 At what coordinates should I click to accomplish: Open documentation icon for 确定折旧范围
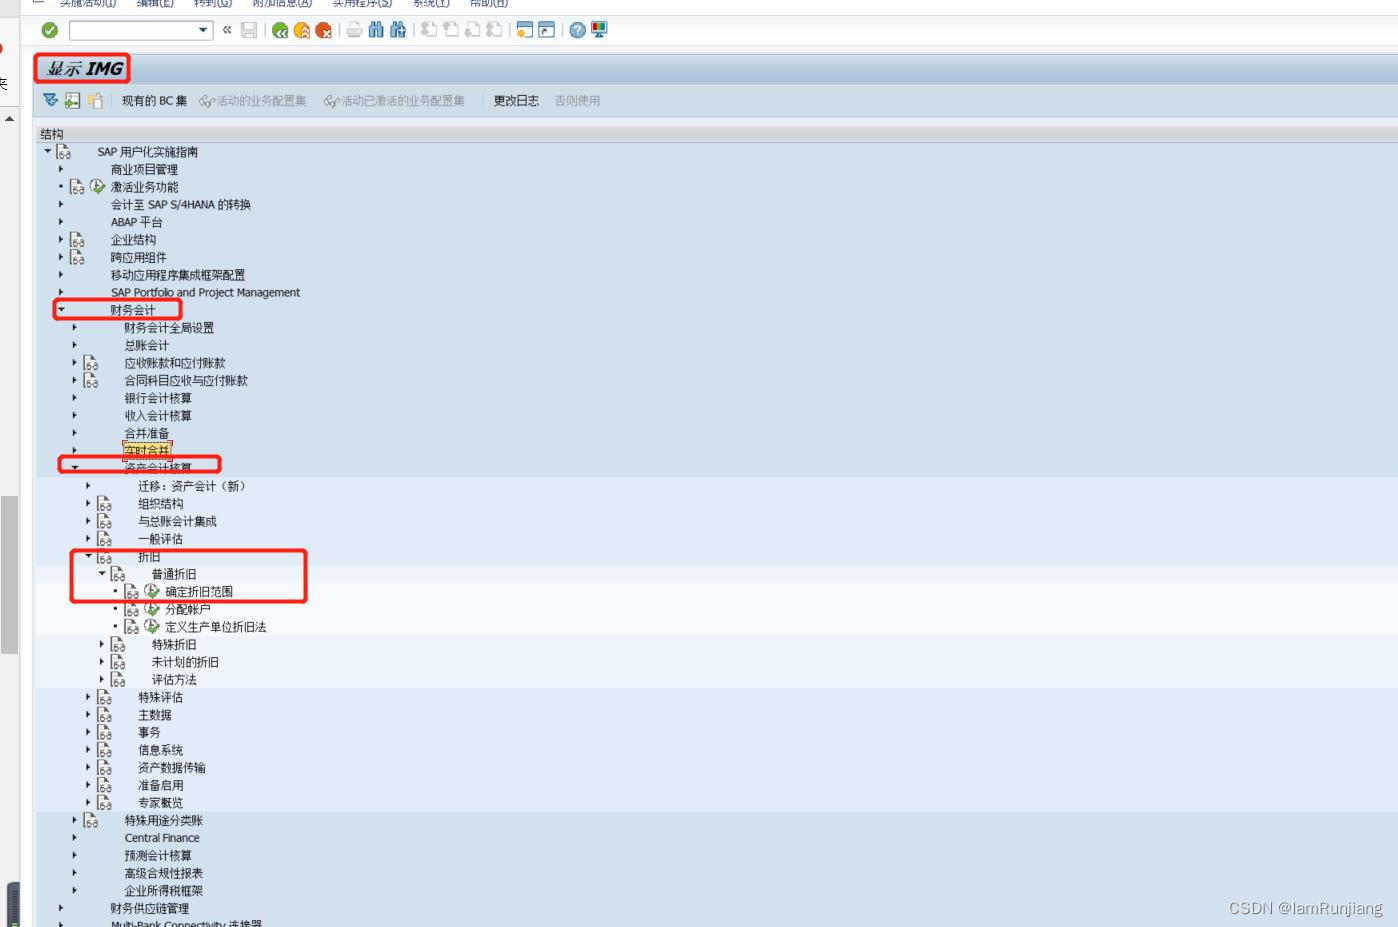(131, 592)
